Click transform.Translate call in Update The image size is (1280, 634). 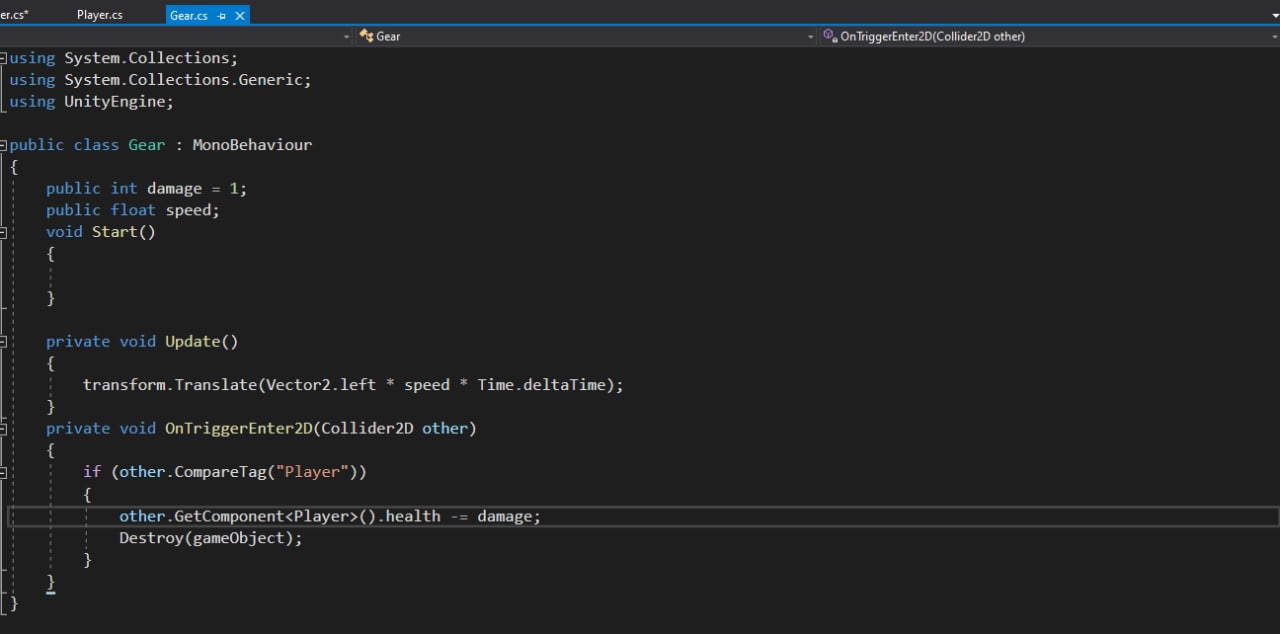tap(170, 385)
